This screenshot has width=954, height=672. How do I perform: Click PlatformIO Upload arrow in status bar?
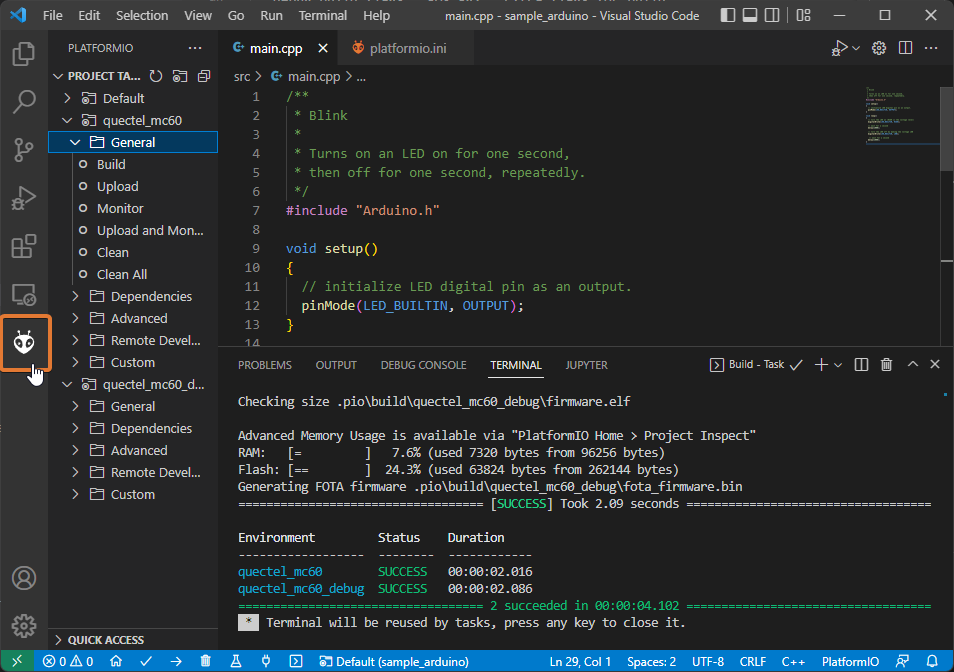(176, 661)
